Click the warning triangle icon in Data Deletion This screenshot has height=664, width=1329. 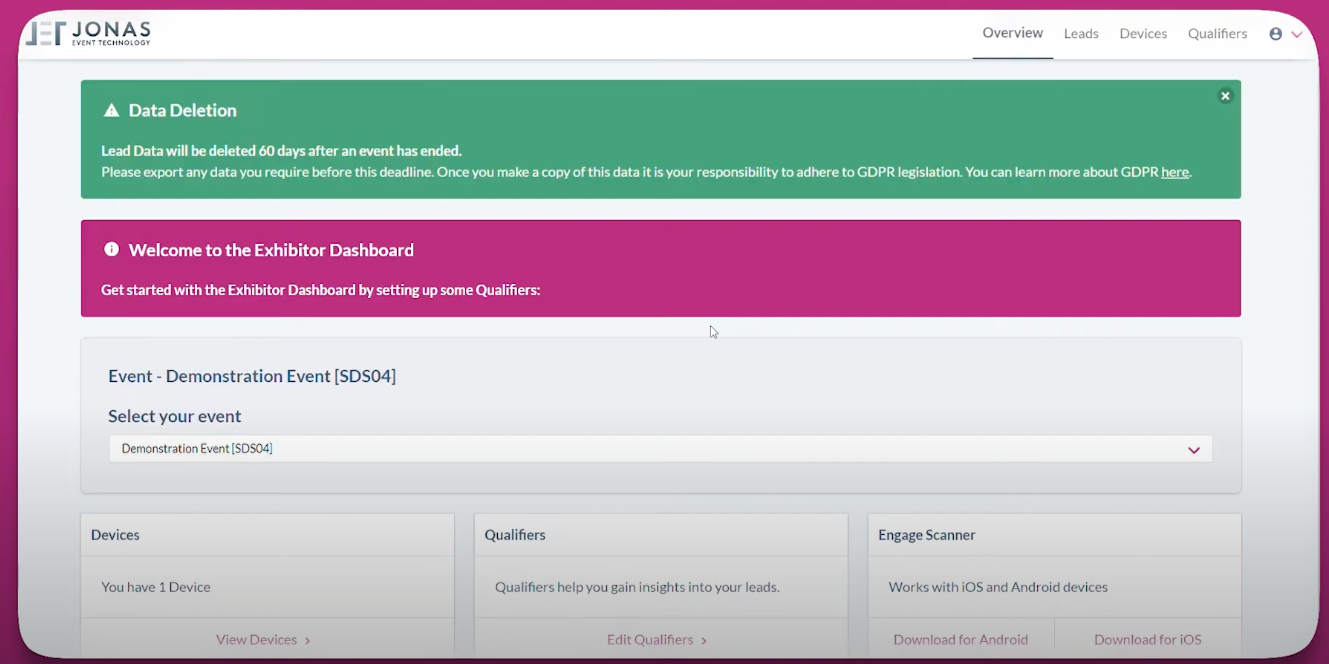[x=111, y=111]
